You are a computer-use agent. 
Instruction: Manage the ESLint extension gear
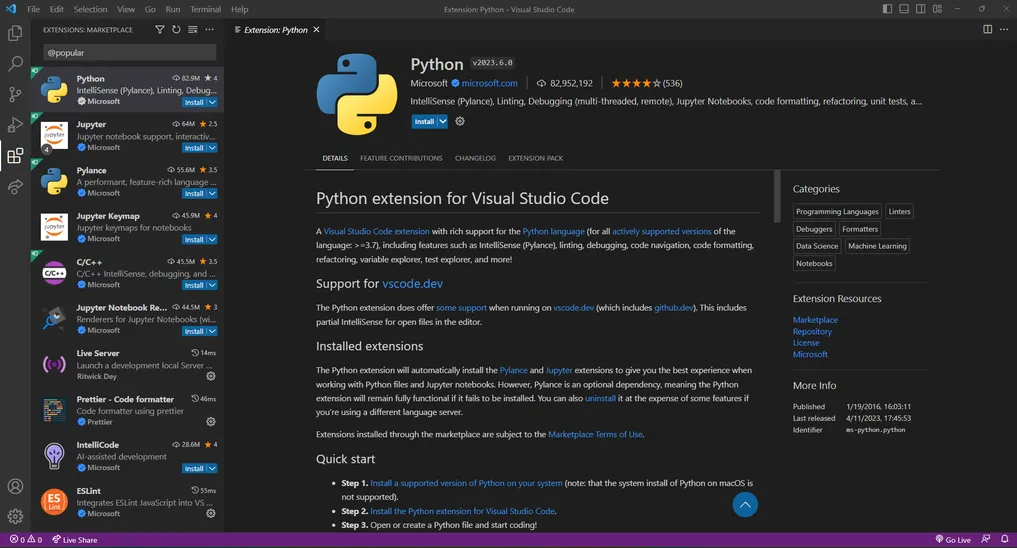[x=211, y=514]
